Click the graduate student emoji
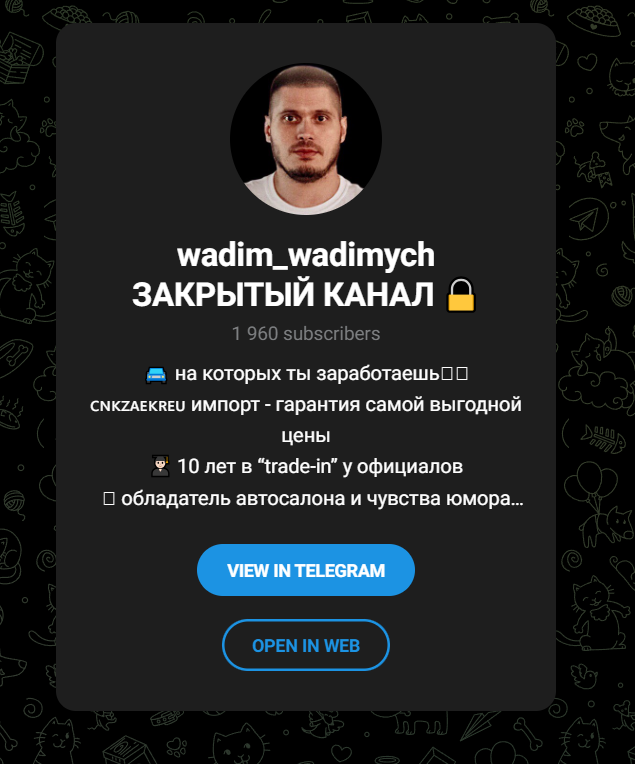635x764 pixels. tap(160, 467)
